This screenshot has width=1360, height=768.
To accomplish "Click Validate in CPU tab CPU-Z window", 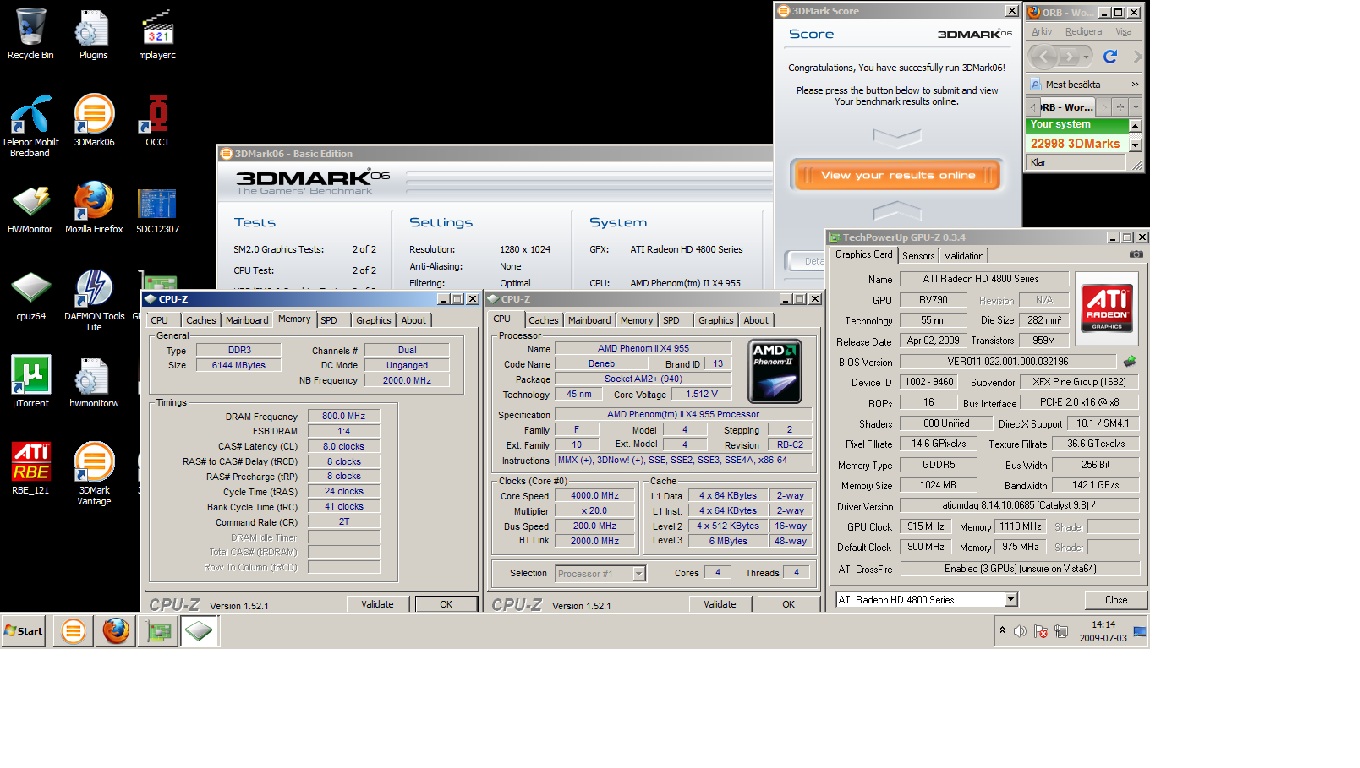I will click(720, 604).
